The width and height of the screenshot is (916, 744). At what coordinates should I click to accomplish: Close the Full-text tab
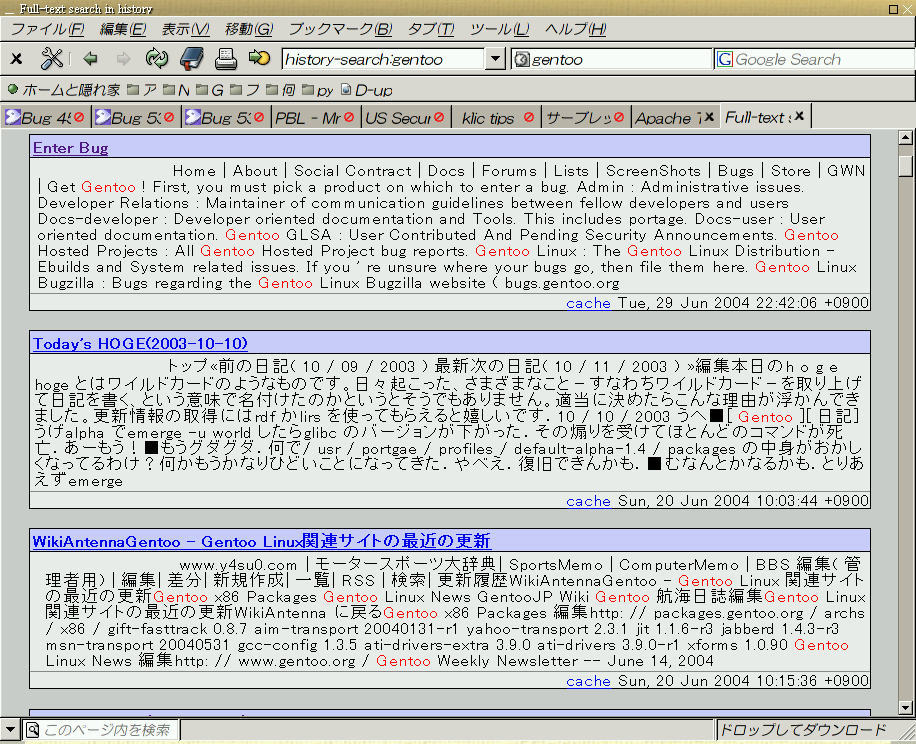click(x=799, y=116)
